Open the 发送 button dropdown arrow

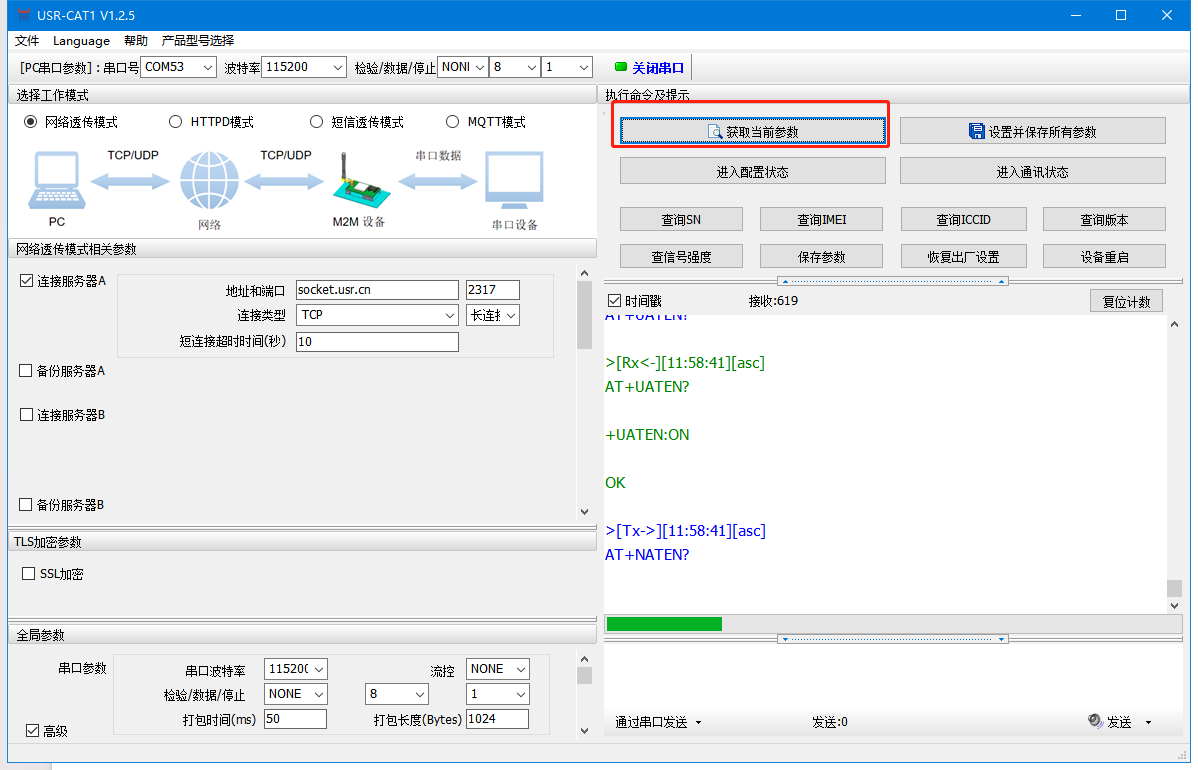pos(1148,723)
